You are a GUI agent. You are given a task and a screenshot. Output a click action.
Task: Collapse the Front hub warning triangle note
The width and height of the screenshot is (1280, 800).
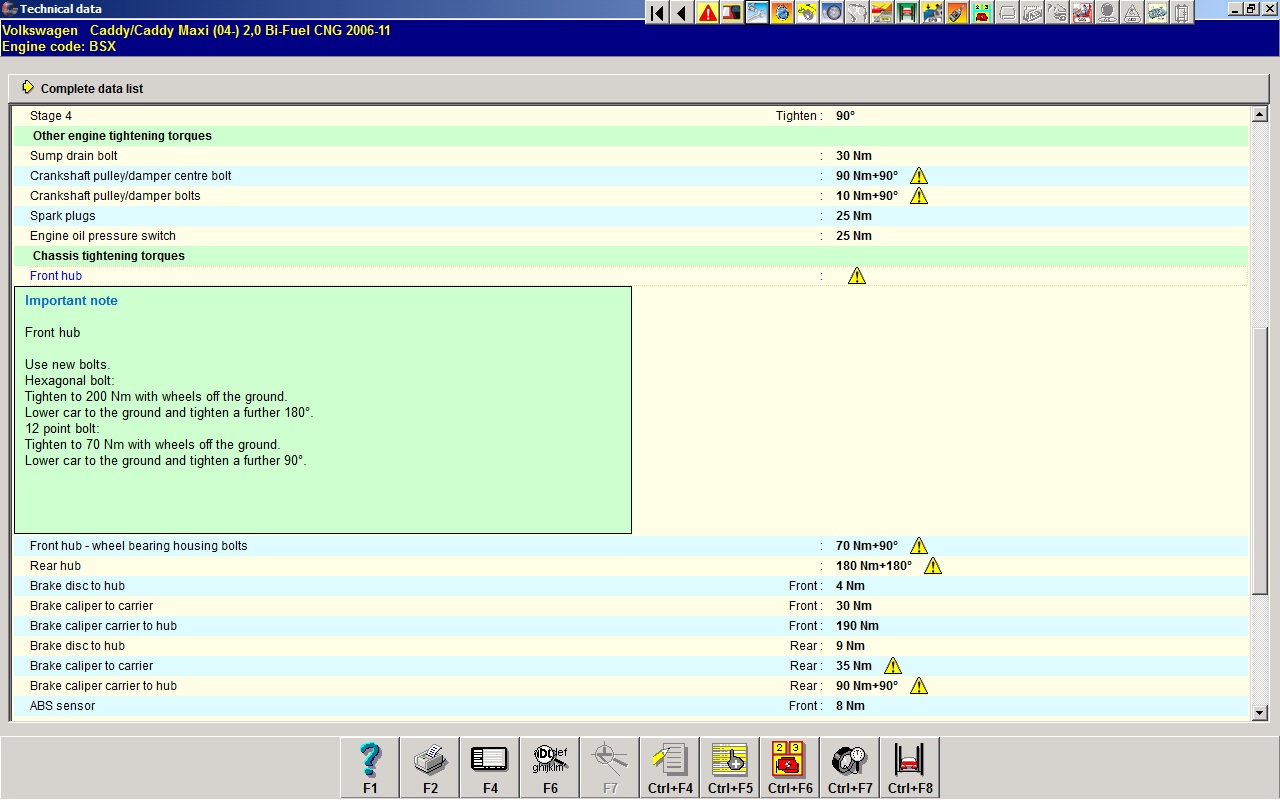pyautogui.click(x=857, y=276)
